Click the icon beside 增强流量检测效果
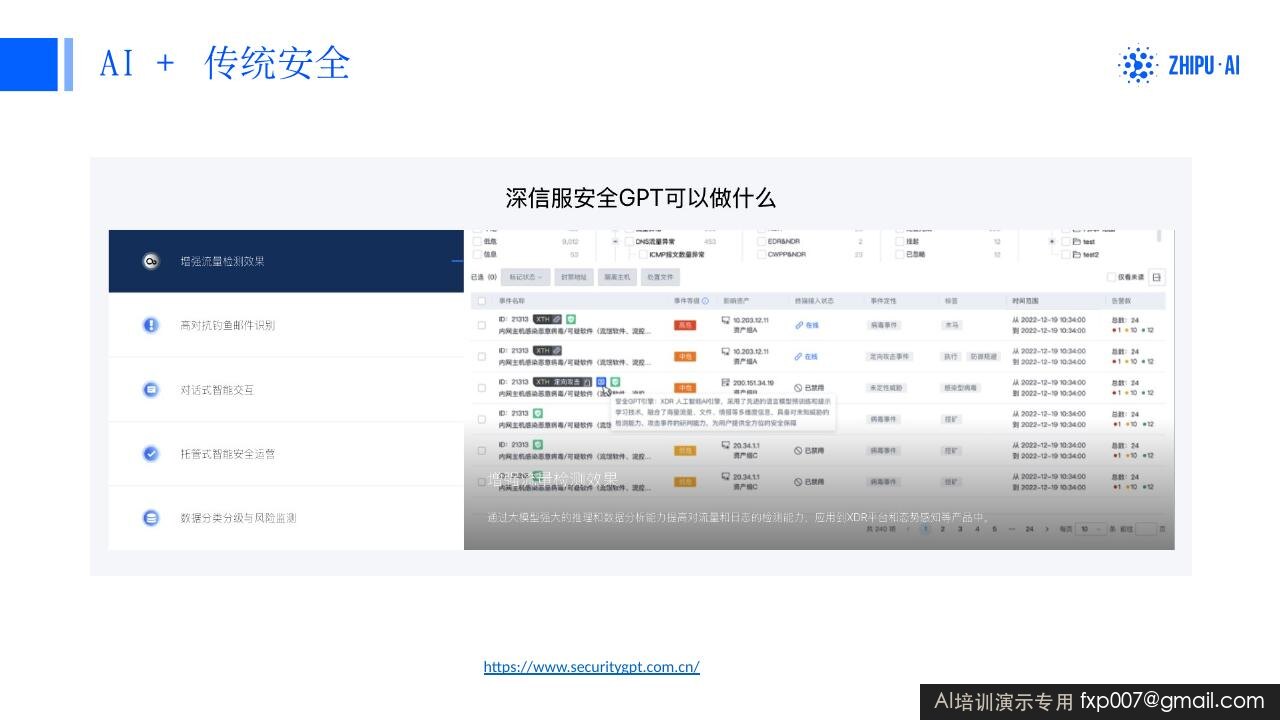1280x720 pixels. click(151, 261)
